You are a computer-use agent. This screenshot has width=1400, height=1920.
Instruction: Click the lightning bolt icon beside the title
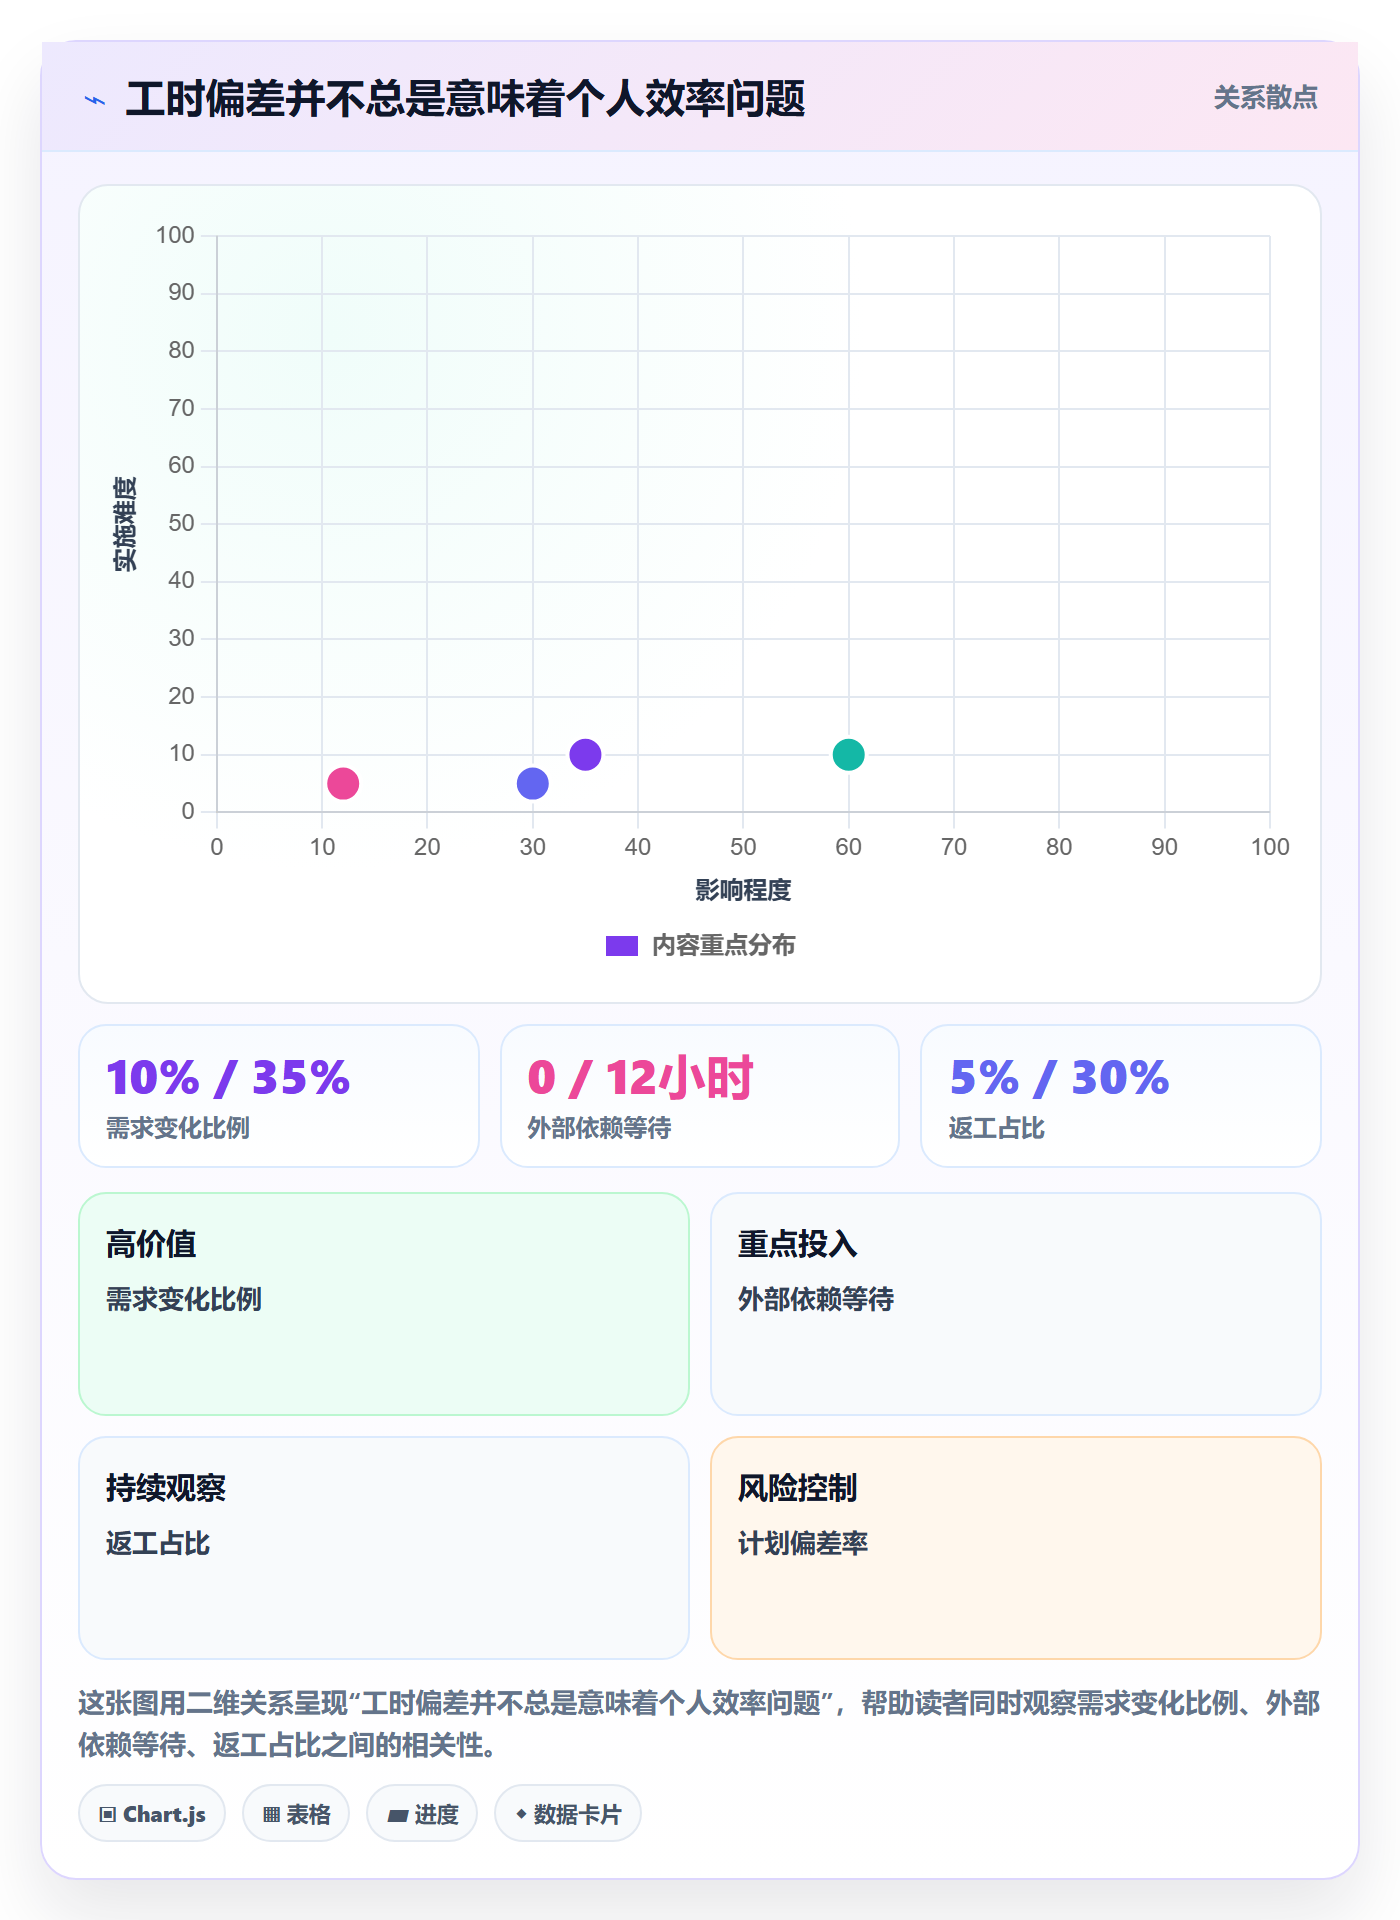coord(95,100)
